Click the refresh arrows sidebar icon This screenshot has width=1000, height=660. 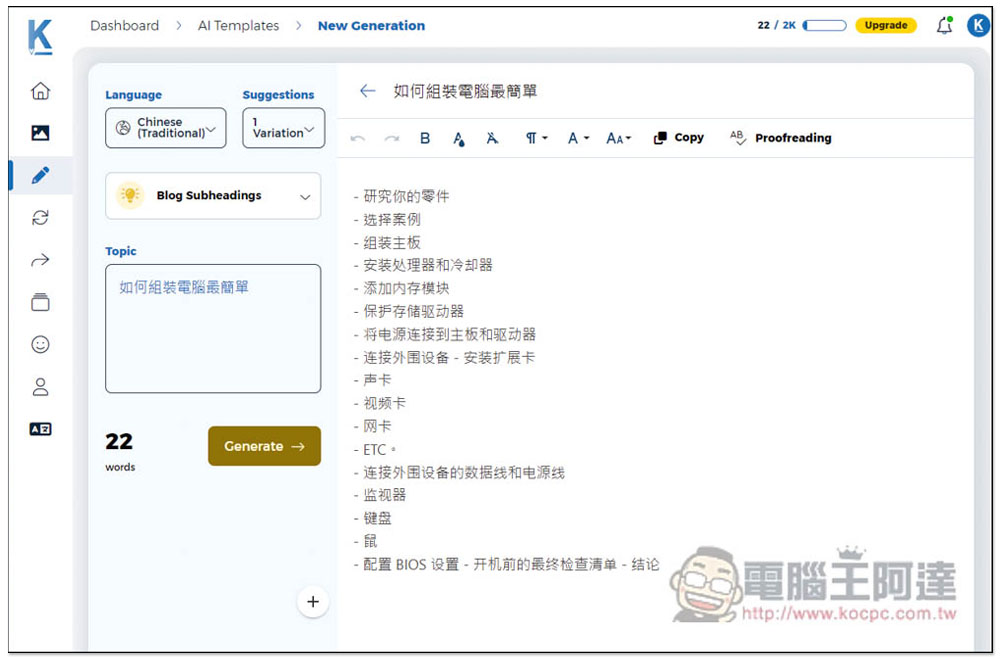40,218
